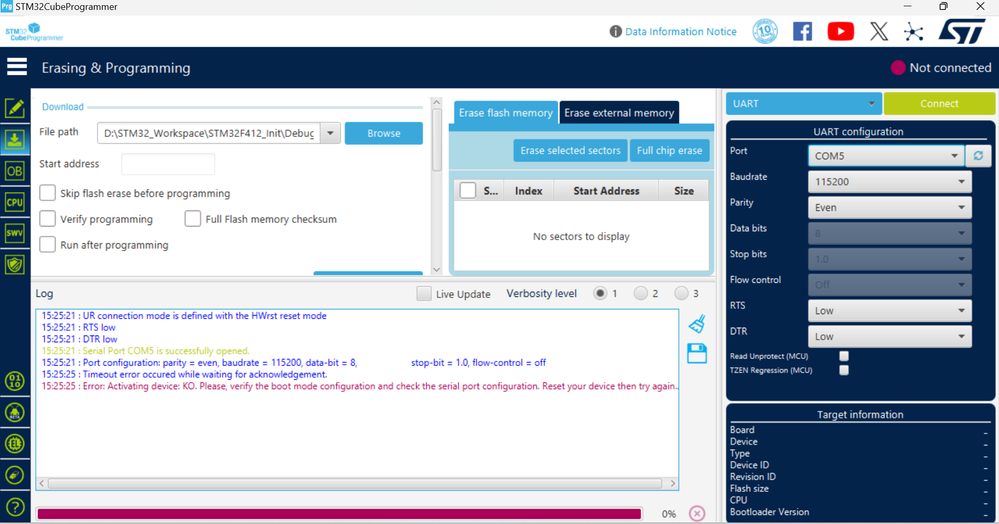Open Memory & File editing pencil icon
Image resolution: width=999 pixels, height=524 pixels.
pyautogui.click(x=15, y=108)
